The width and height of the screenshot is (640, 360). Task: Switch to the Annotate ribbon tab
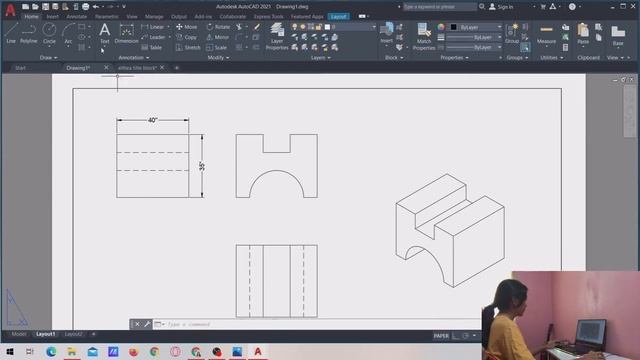(77, 17)
